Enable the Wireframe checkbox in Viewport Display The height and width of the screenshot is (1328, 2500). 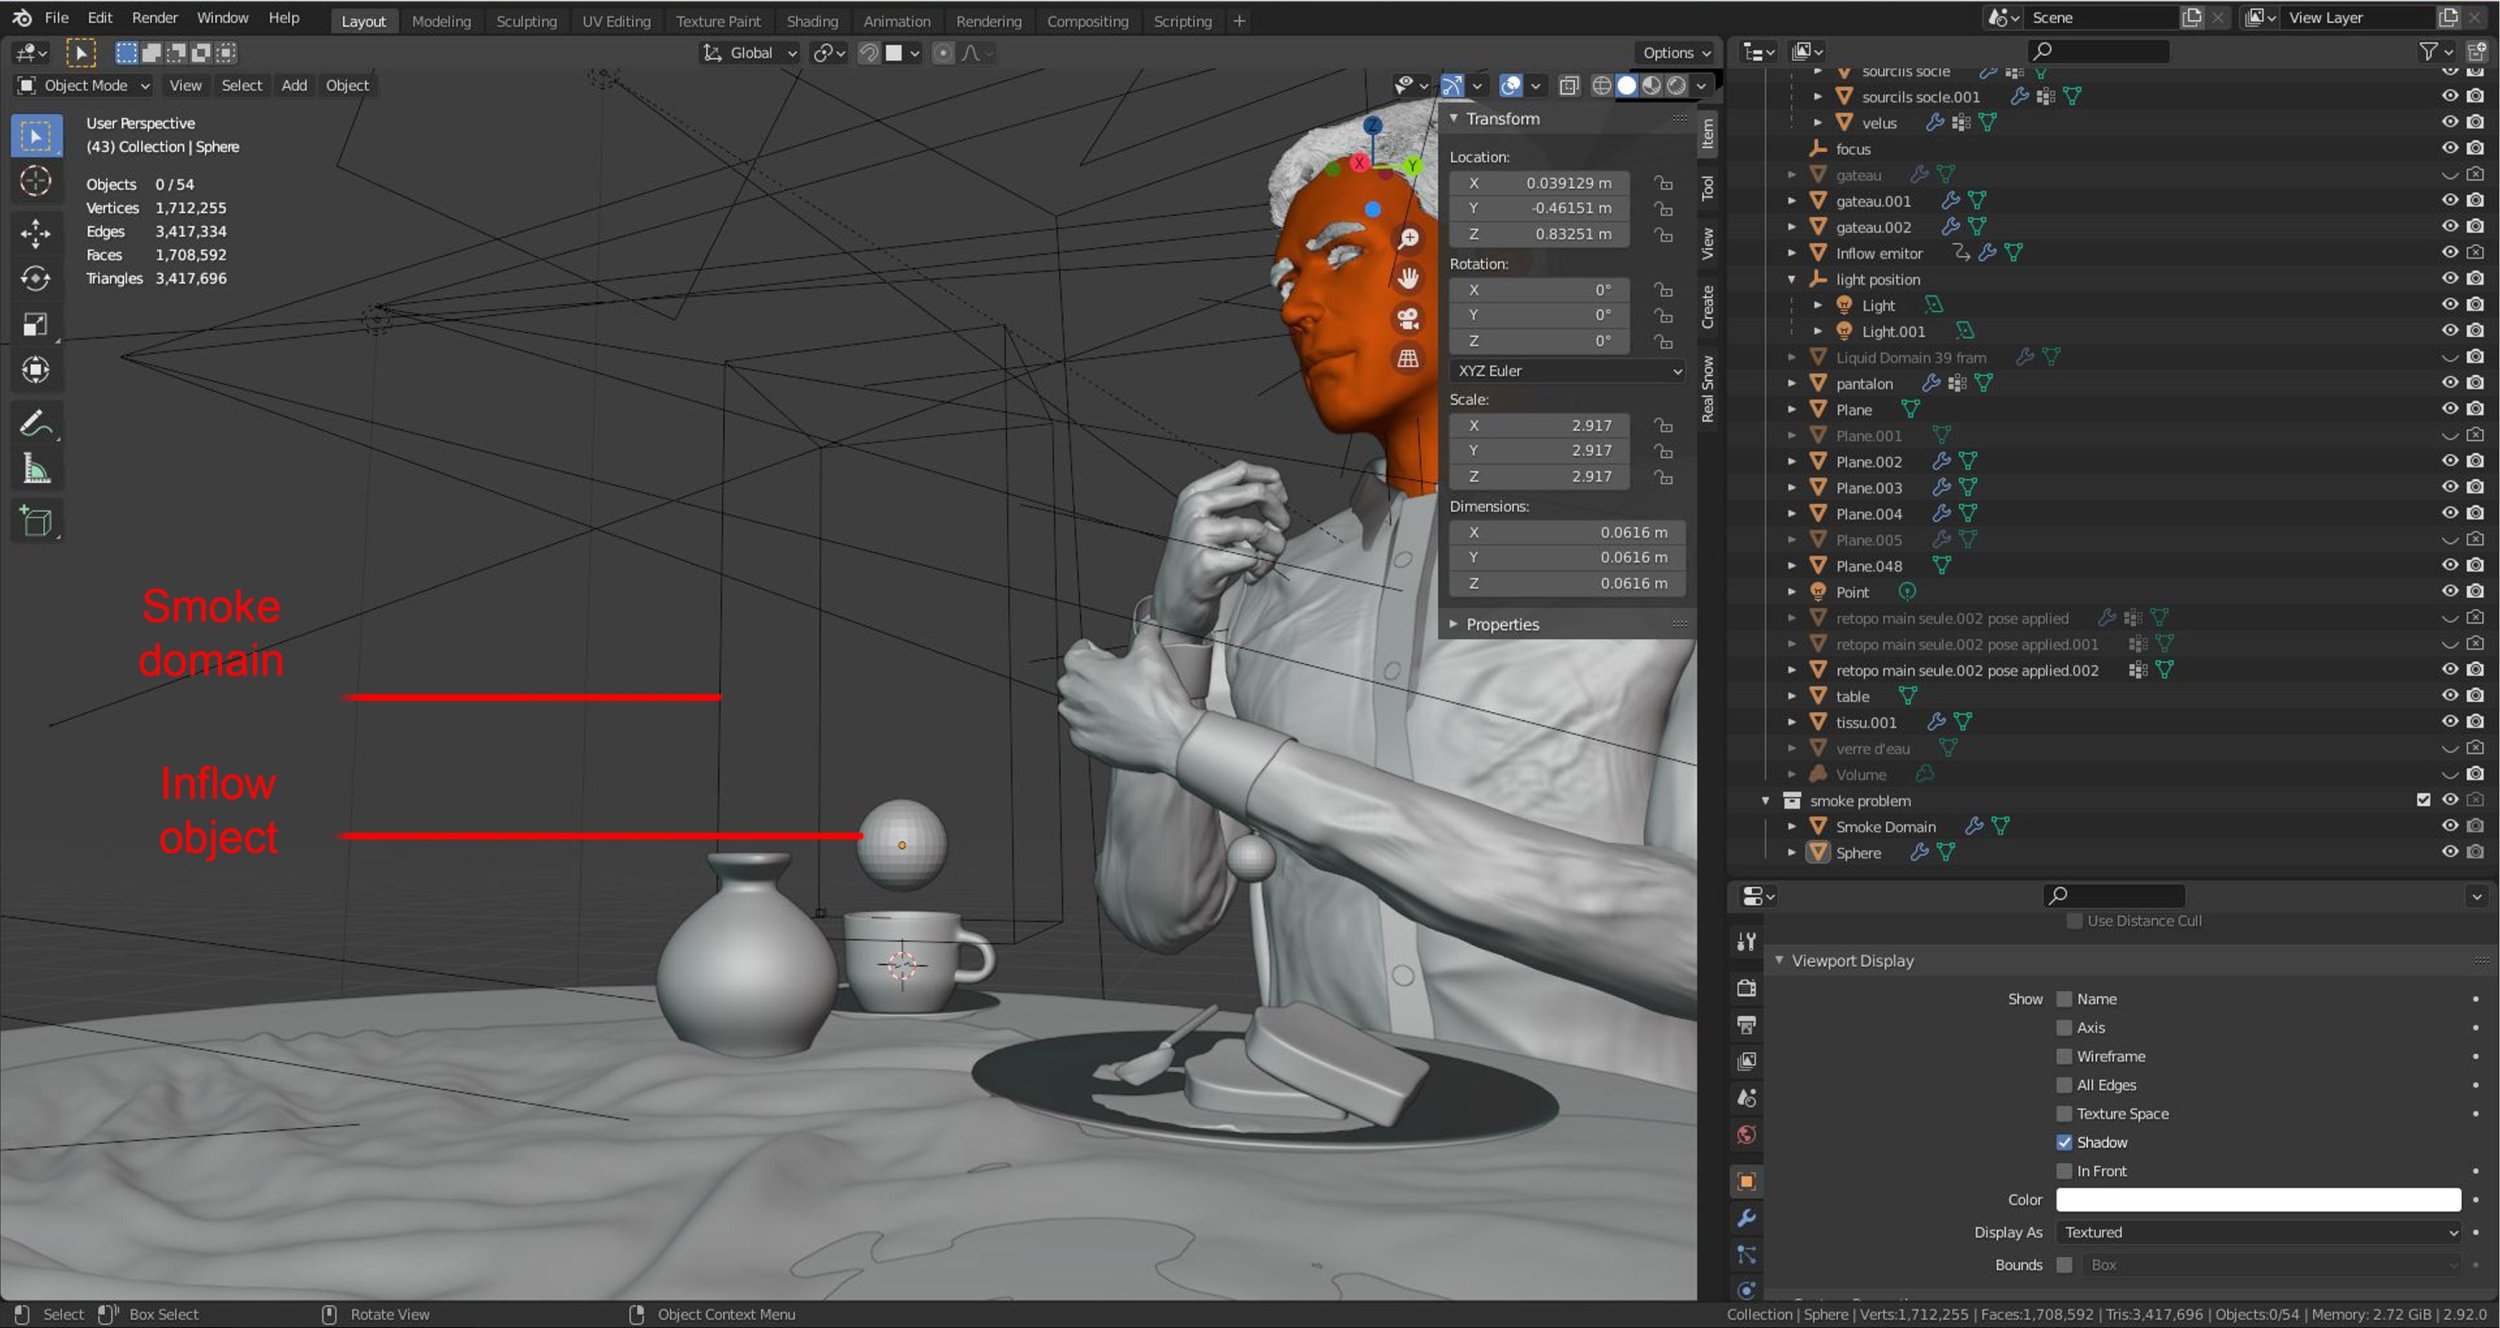2064,1056
